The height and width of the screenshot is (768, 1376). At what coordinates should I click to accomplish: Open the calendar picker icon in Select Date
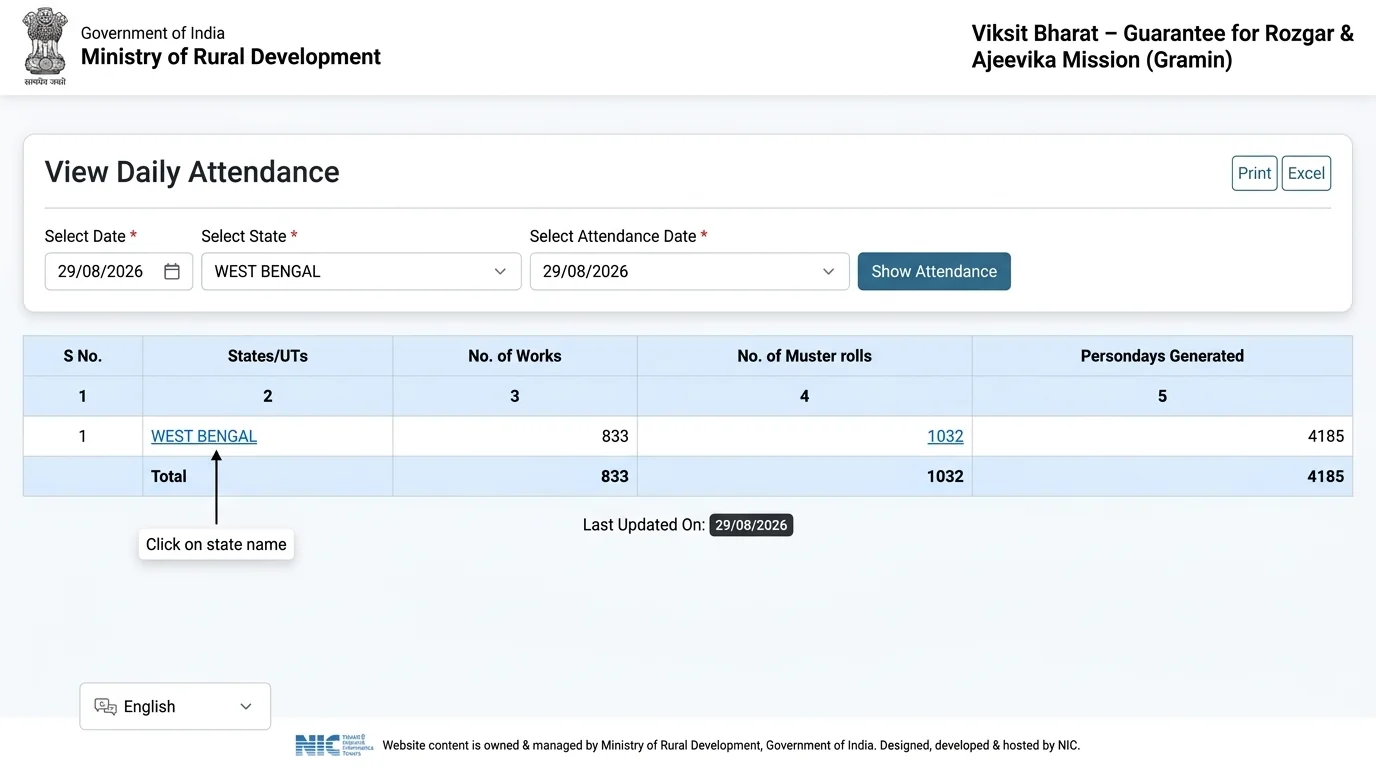point(172,272)
